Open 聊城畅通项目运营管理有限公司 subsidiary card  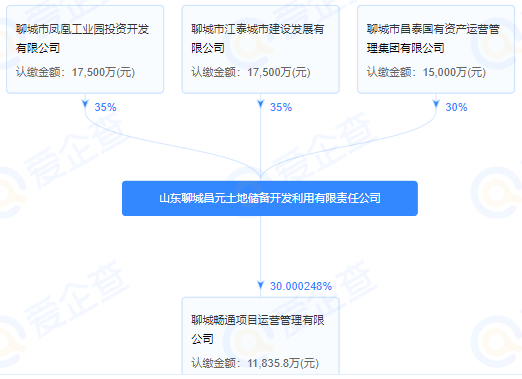pyautogui.click(x=260, y=336)
